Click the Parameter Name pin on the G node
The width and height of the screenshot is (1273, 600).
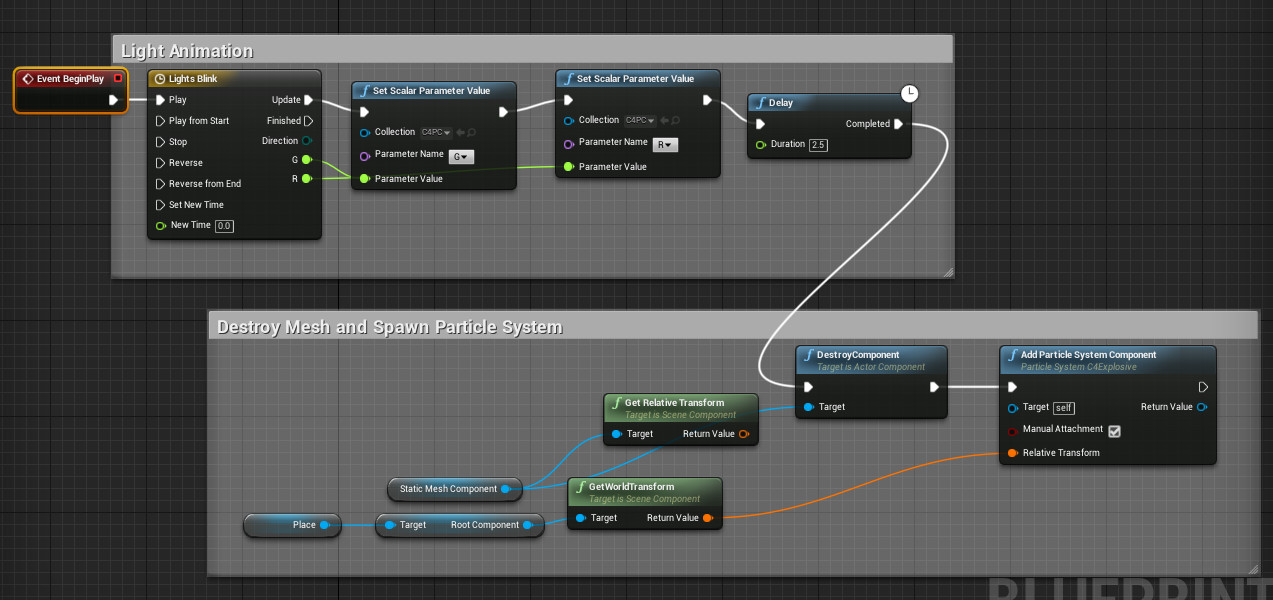365,155
